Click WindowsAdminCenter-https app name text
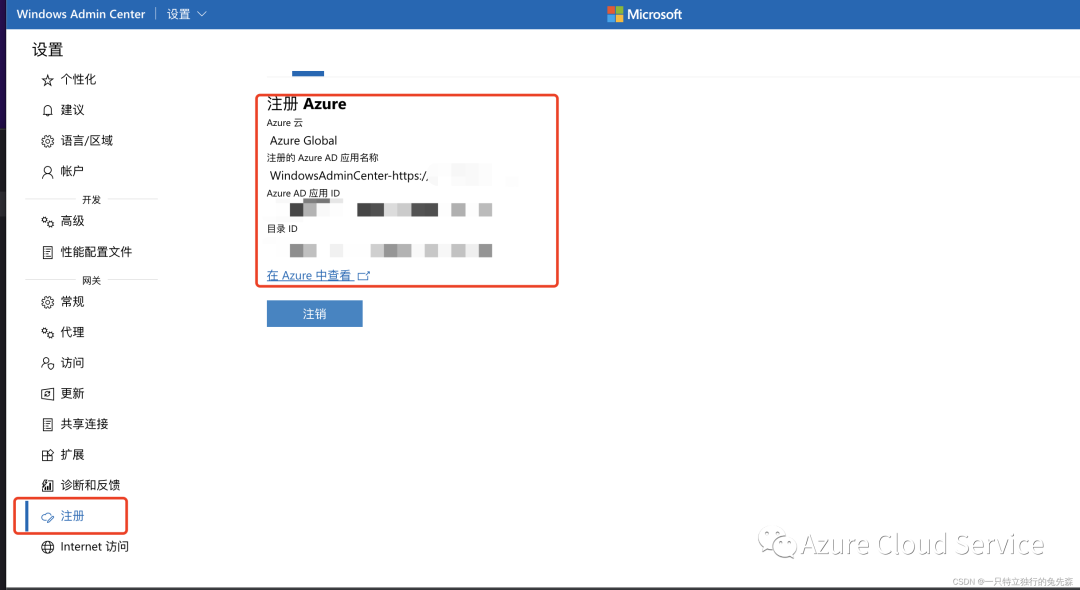Image resolution: width=1080 pixels, height=590 pixels. click(x=349, y=176)
